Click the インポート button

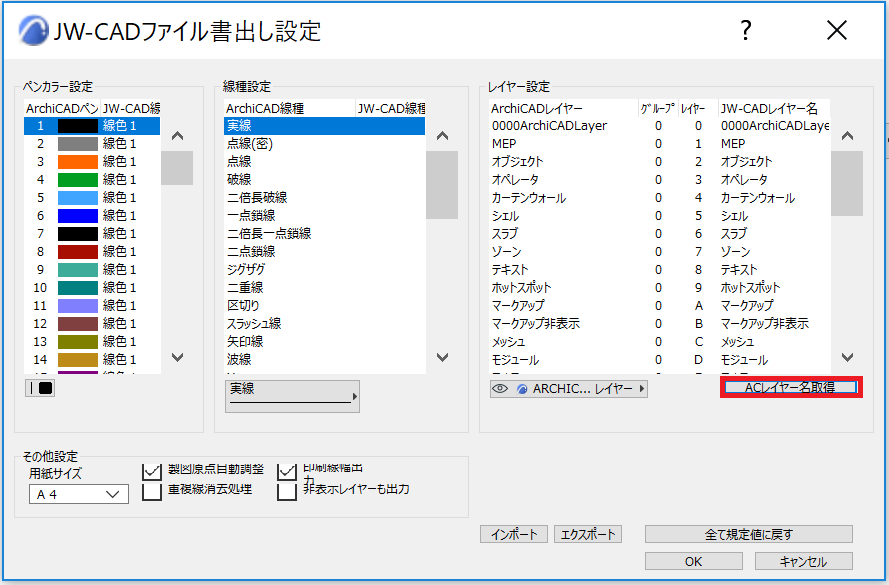click(x=514, y=534)
